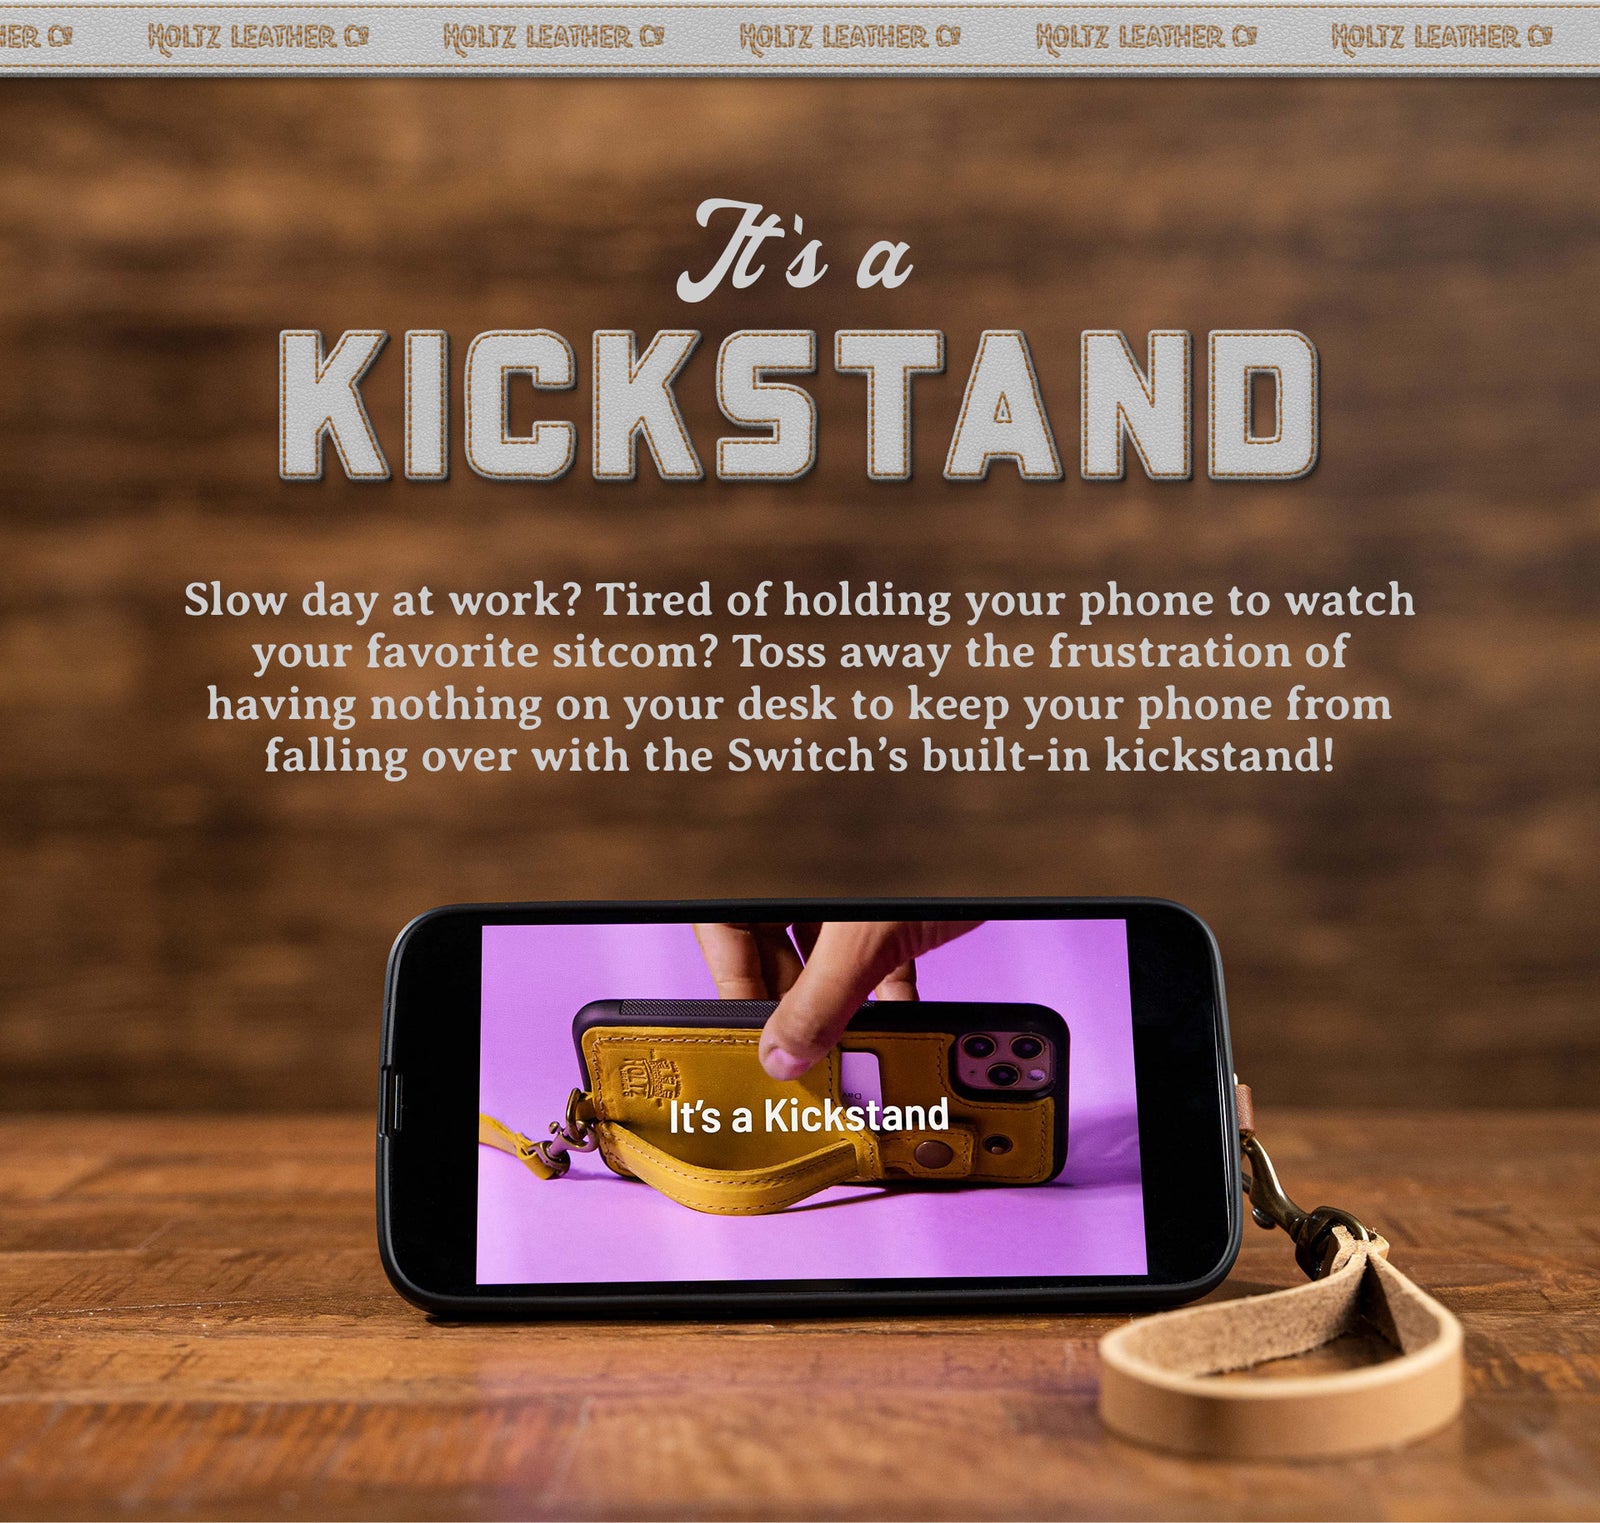This screenshot has height=1523, width=1600.
Task: Click the snap button on yellow case
Action: click(x=936, y=1157)
